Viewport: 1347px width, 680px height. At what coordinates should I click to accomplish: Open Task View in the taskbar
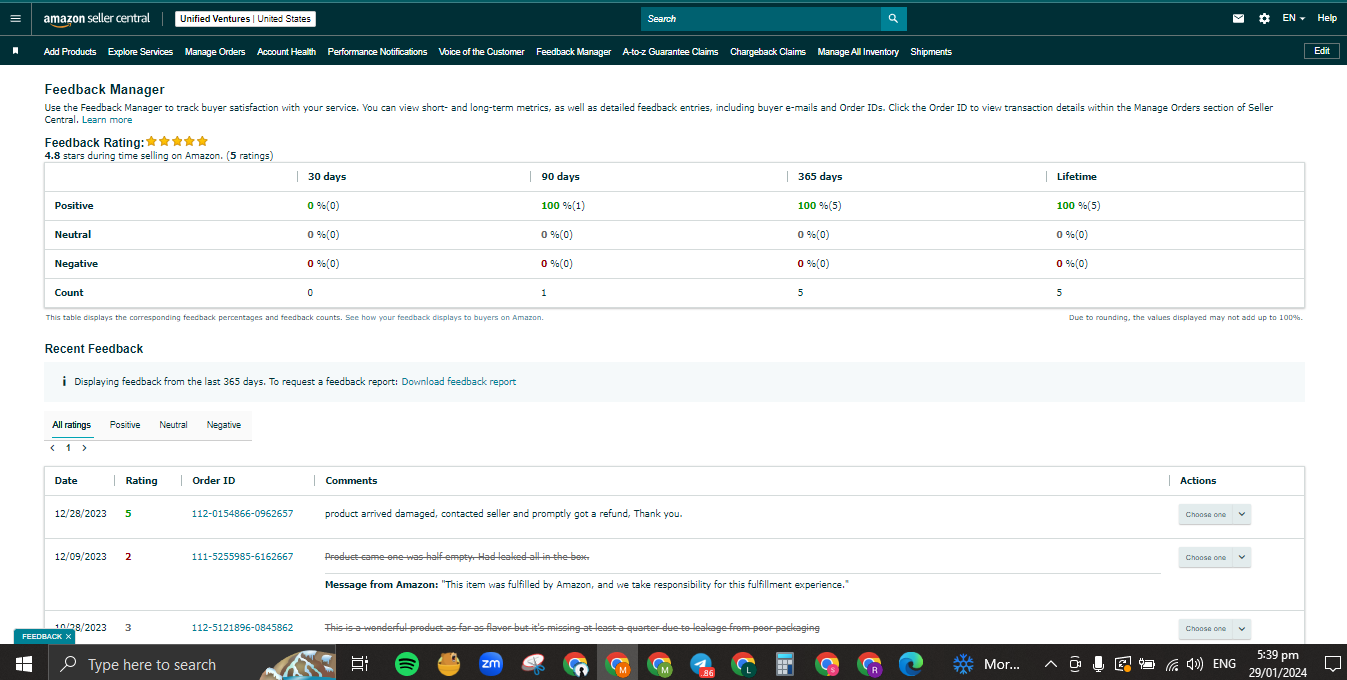(x=360, y=663)
